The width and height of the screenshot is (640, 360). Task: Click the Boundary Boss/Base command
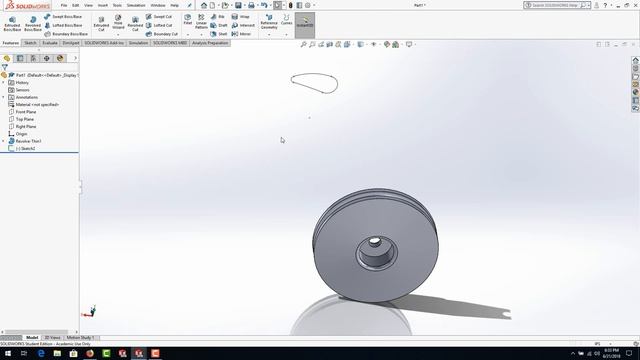(66, 34)
